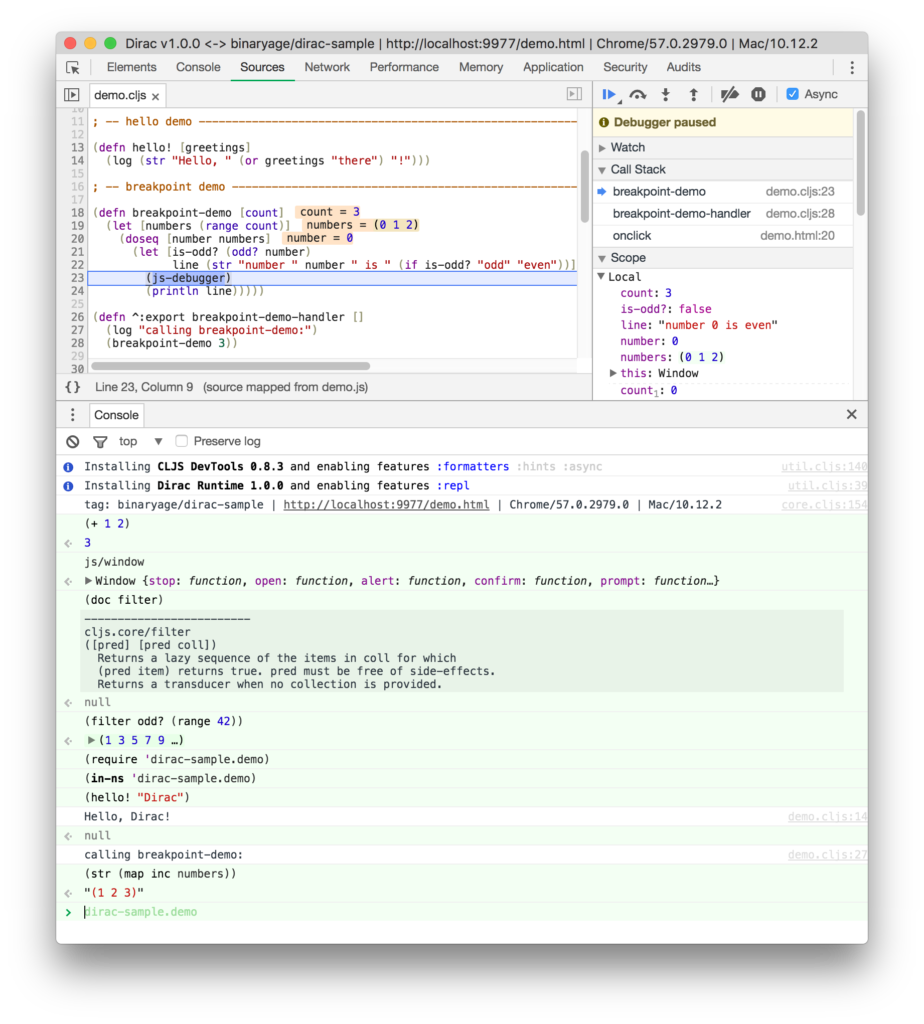Switch to the Network tab
This screenshot has width=924, height=1024.
(327, 67)
